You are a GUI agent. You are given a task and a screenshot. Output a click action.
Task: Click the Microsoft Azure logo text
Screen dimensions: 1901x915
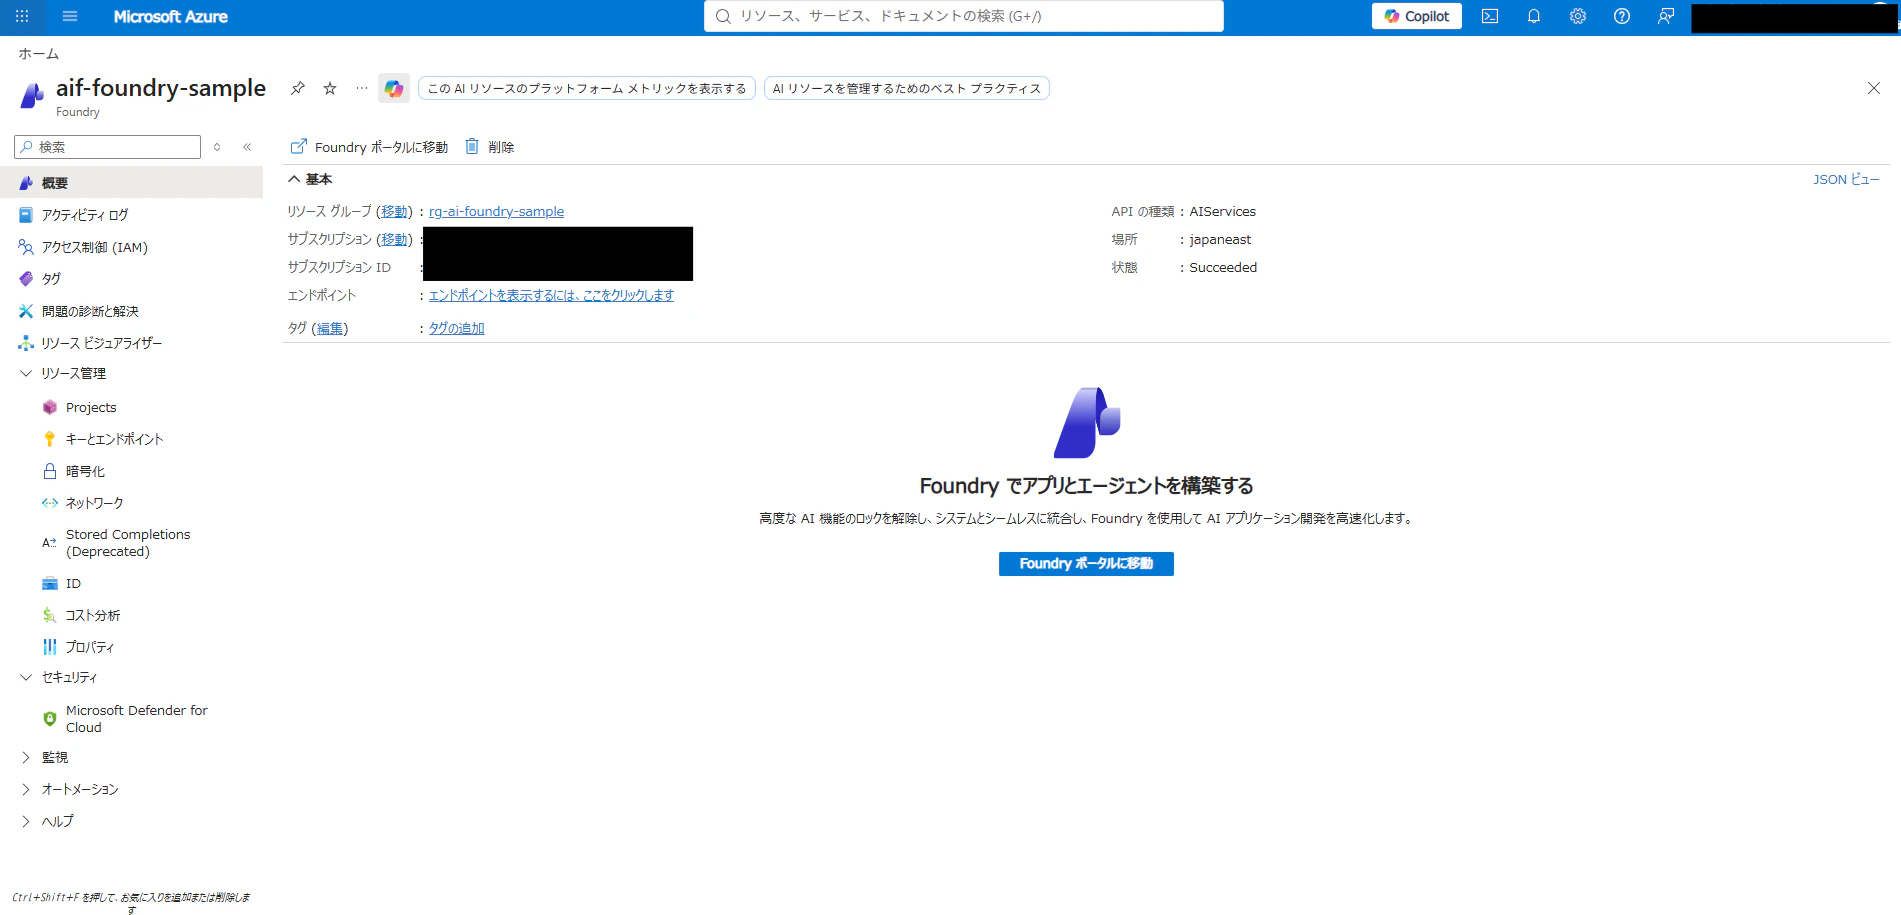[170, 16]
